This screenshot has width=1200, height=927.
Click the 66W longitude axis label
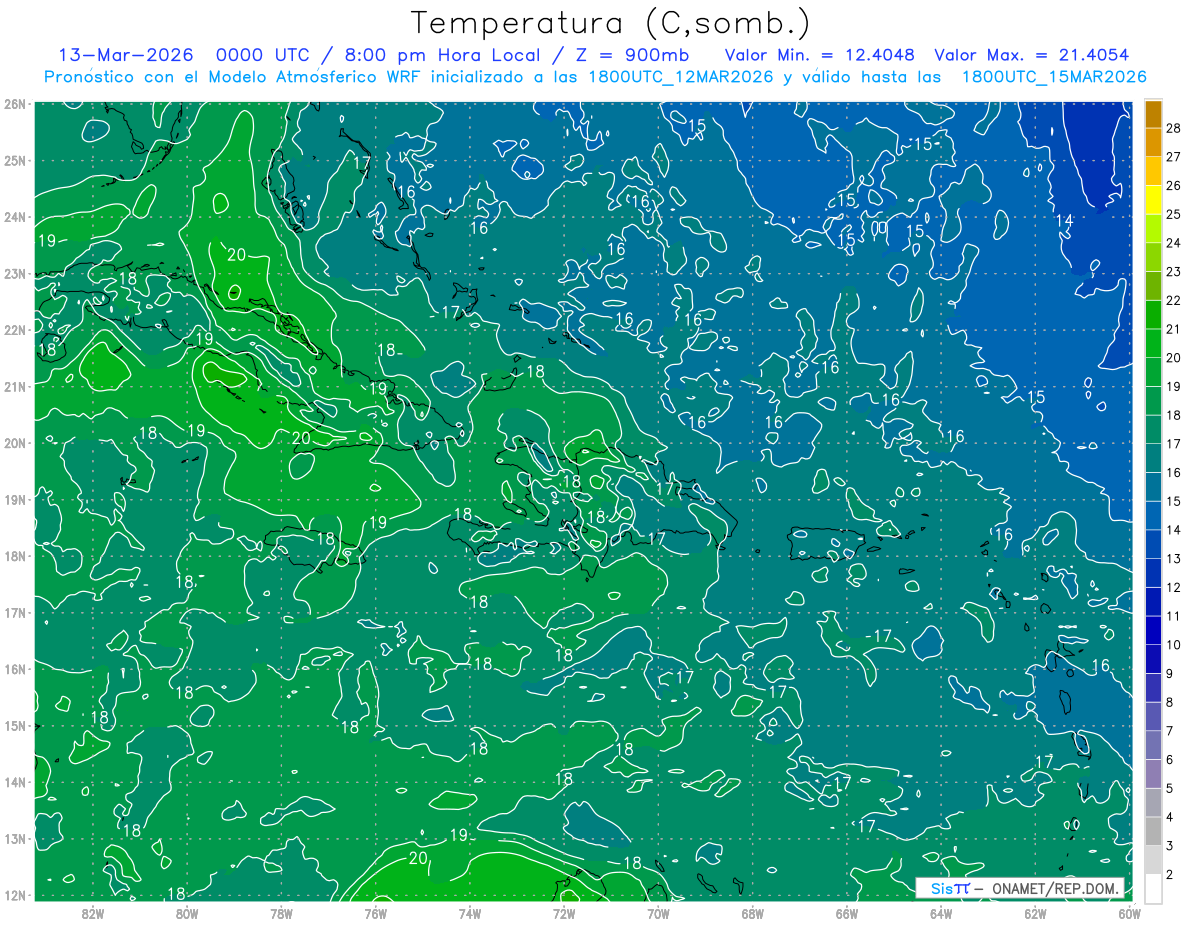[x=846, y=913]
